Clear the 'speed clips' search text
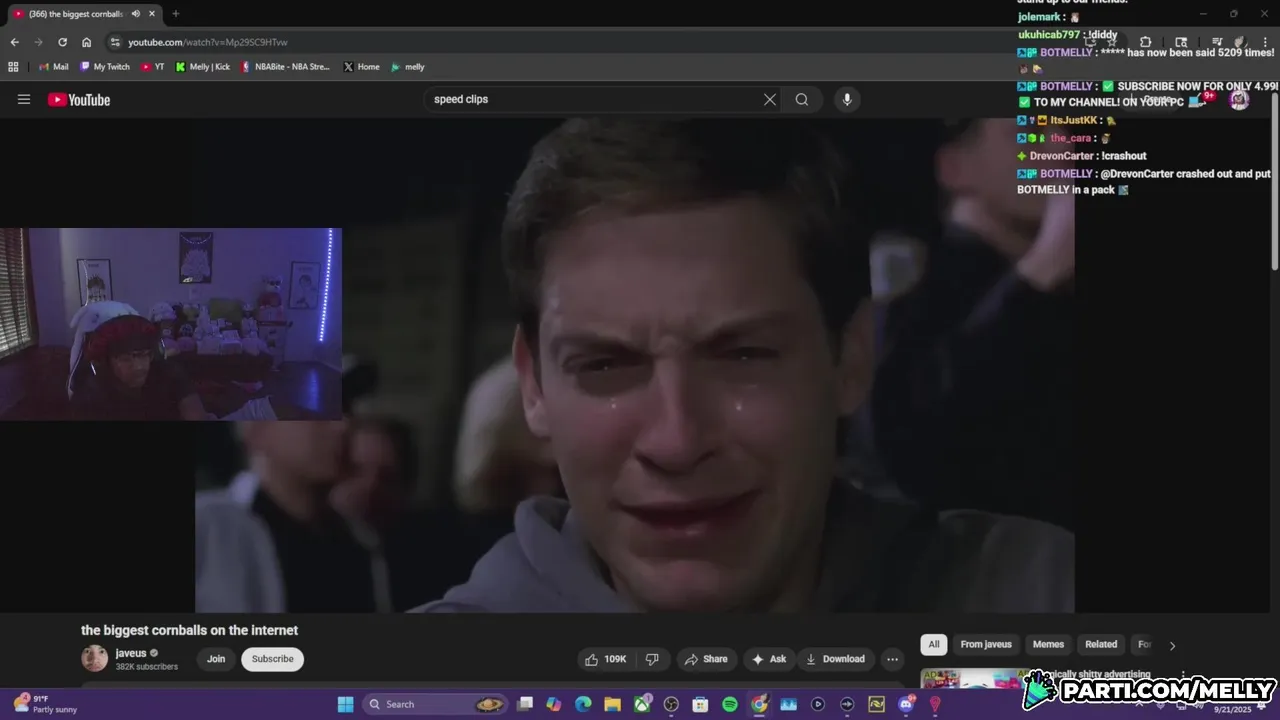The height and width of the screenshot is (720, 1280). [x=770, y=99]
